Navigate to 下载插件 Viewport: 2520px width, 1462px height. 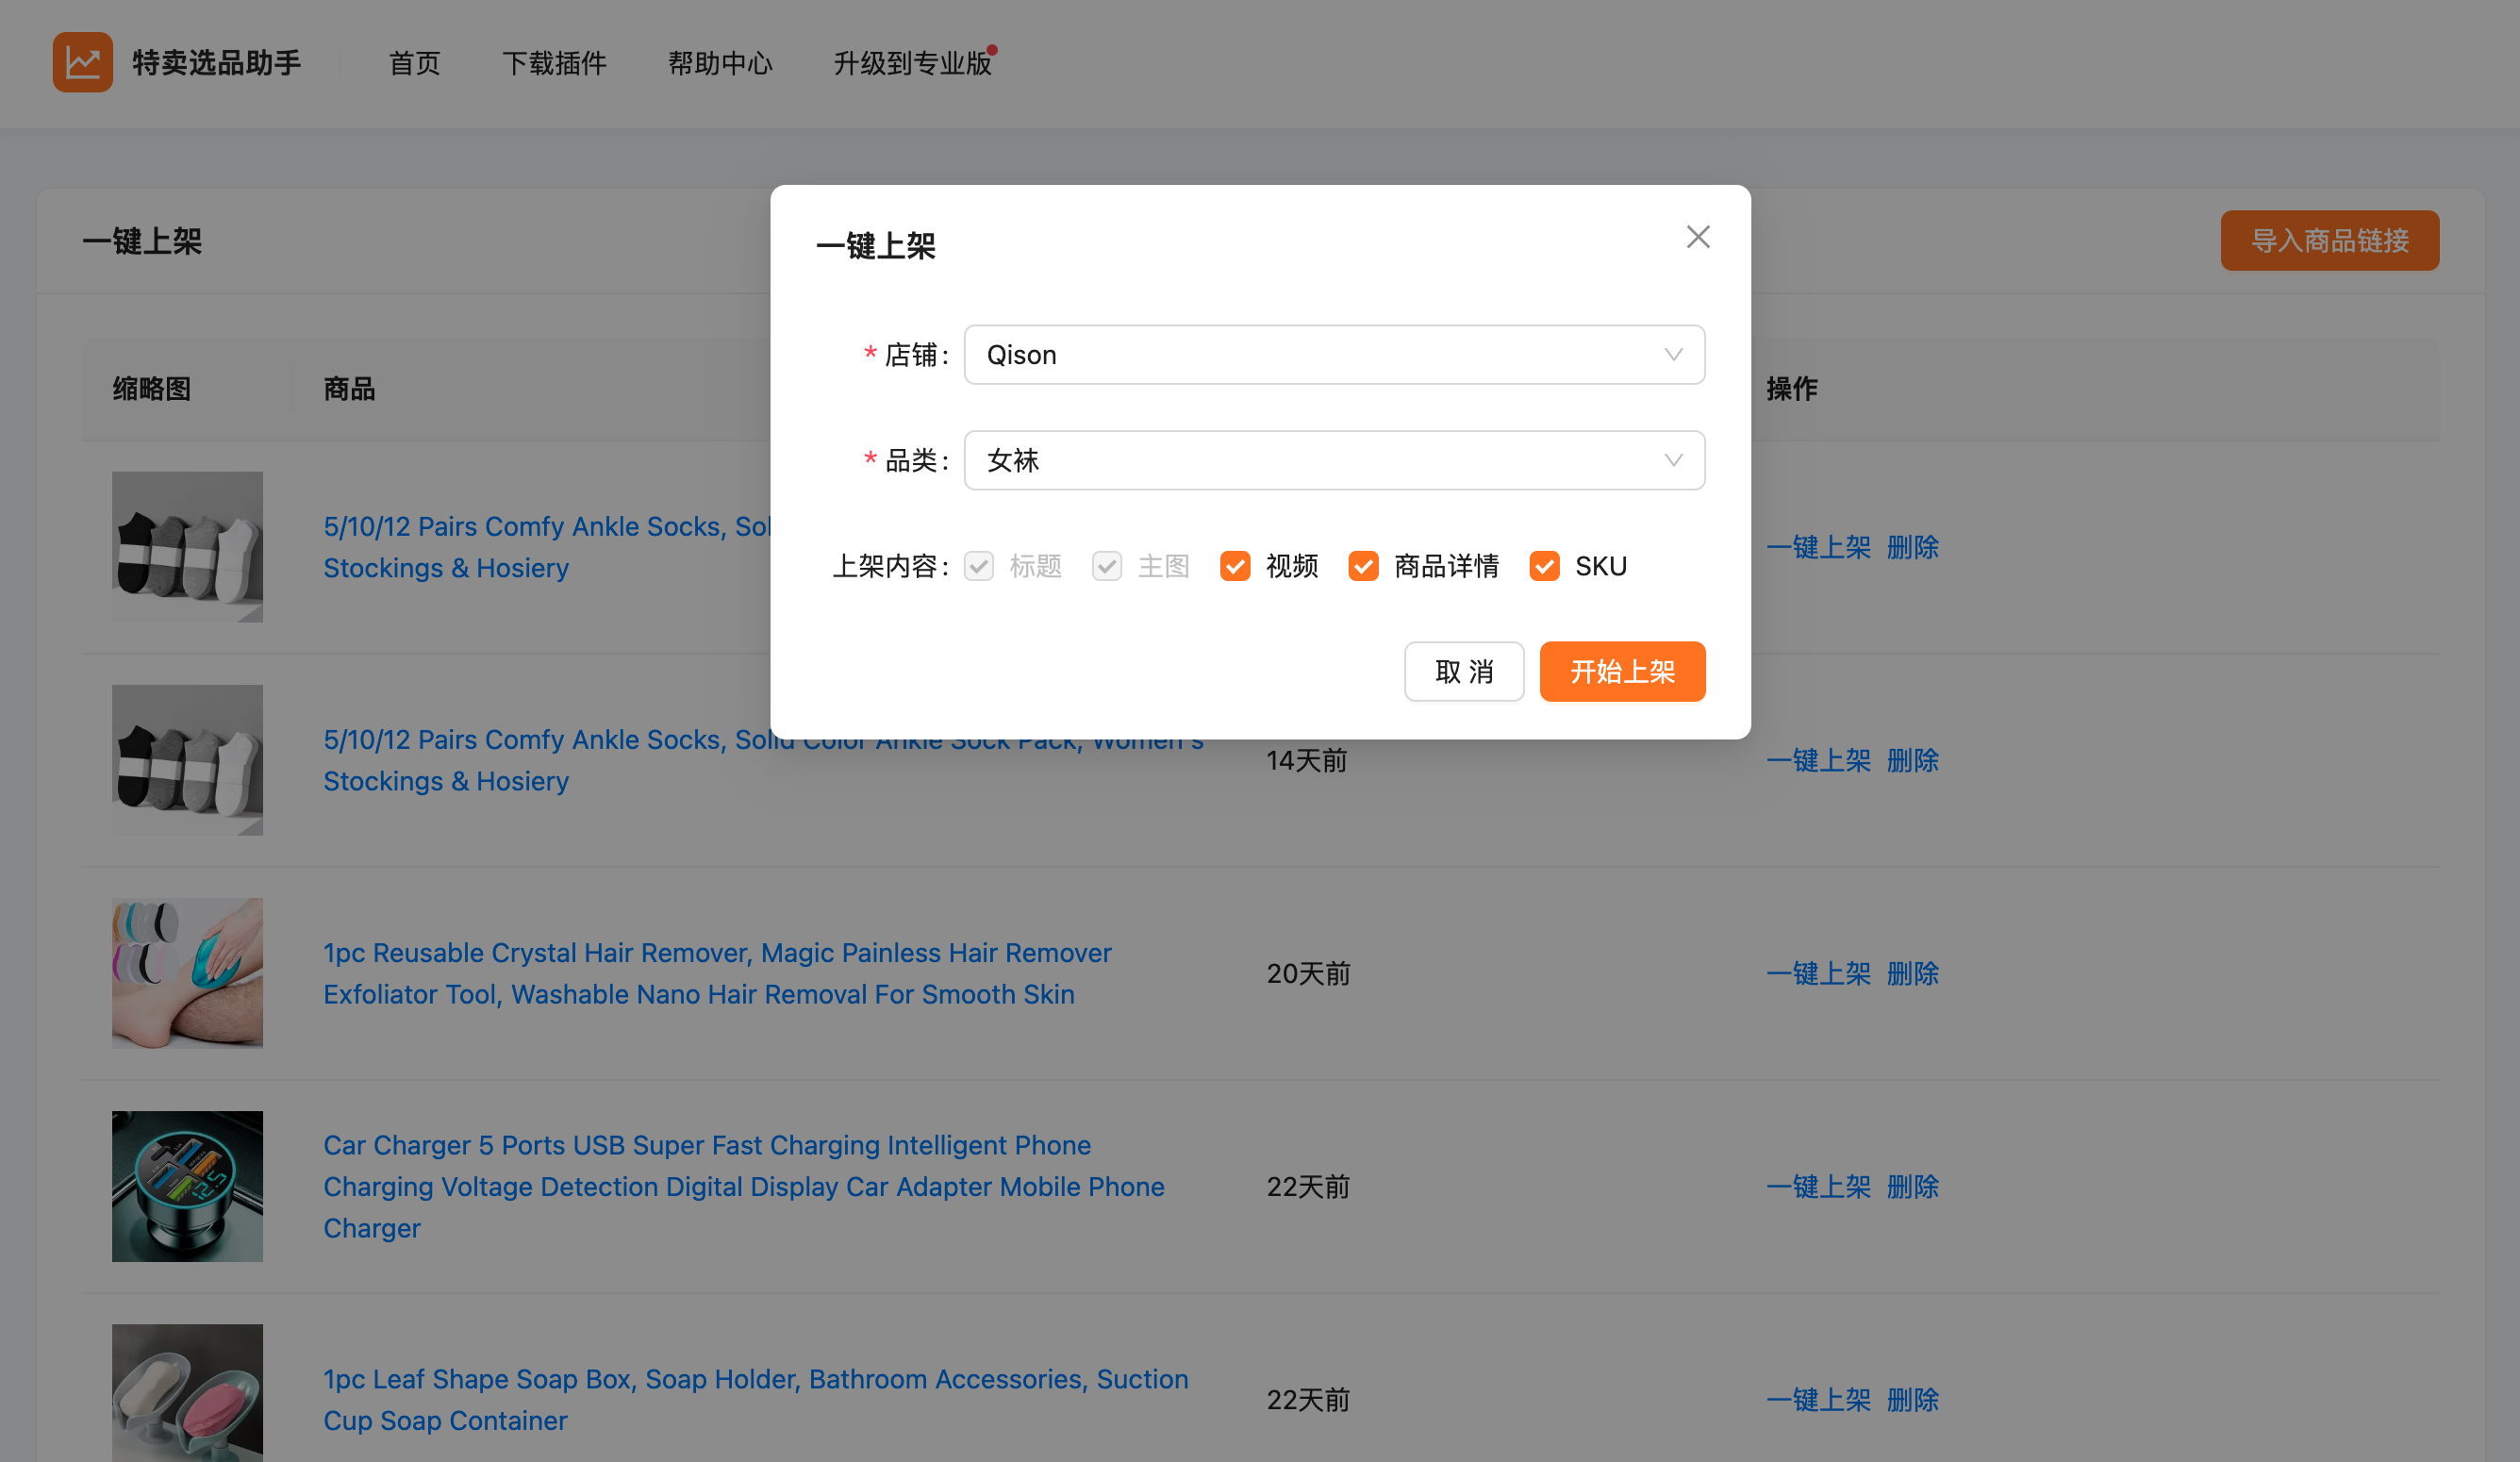pyautogui.click(x=556, y=63)
